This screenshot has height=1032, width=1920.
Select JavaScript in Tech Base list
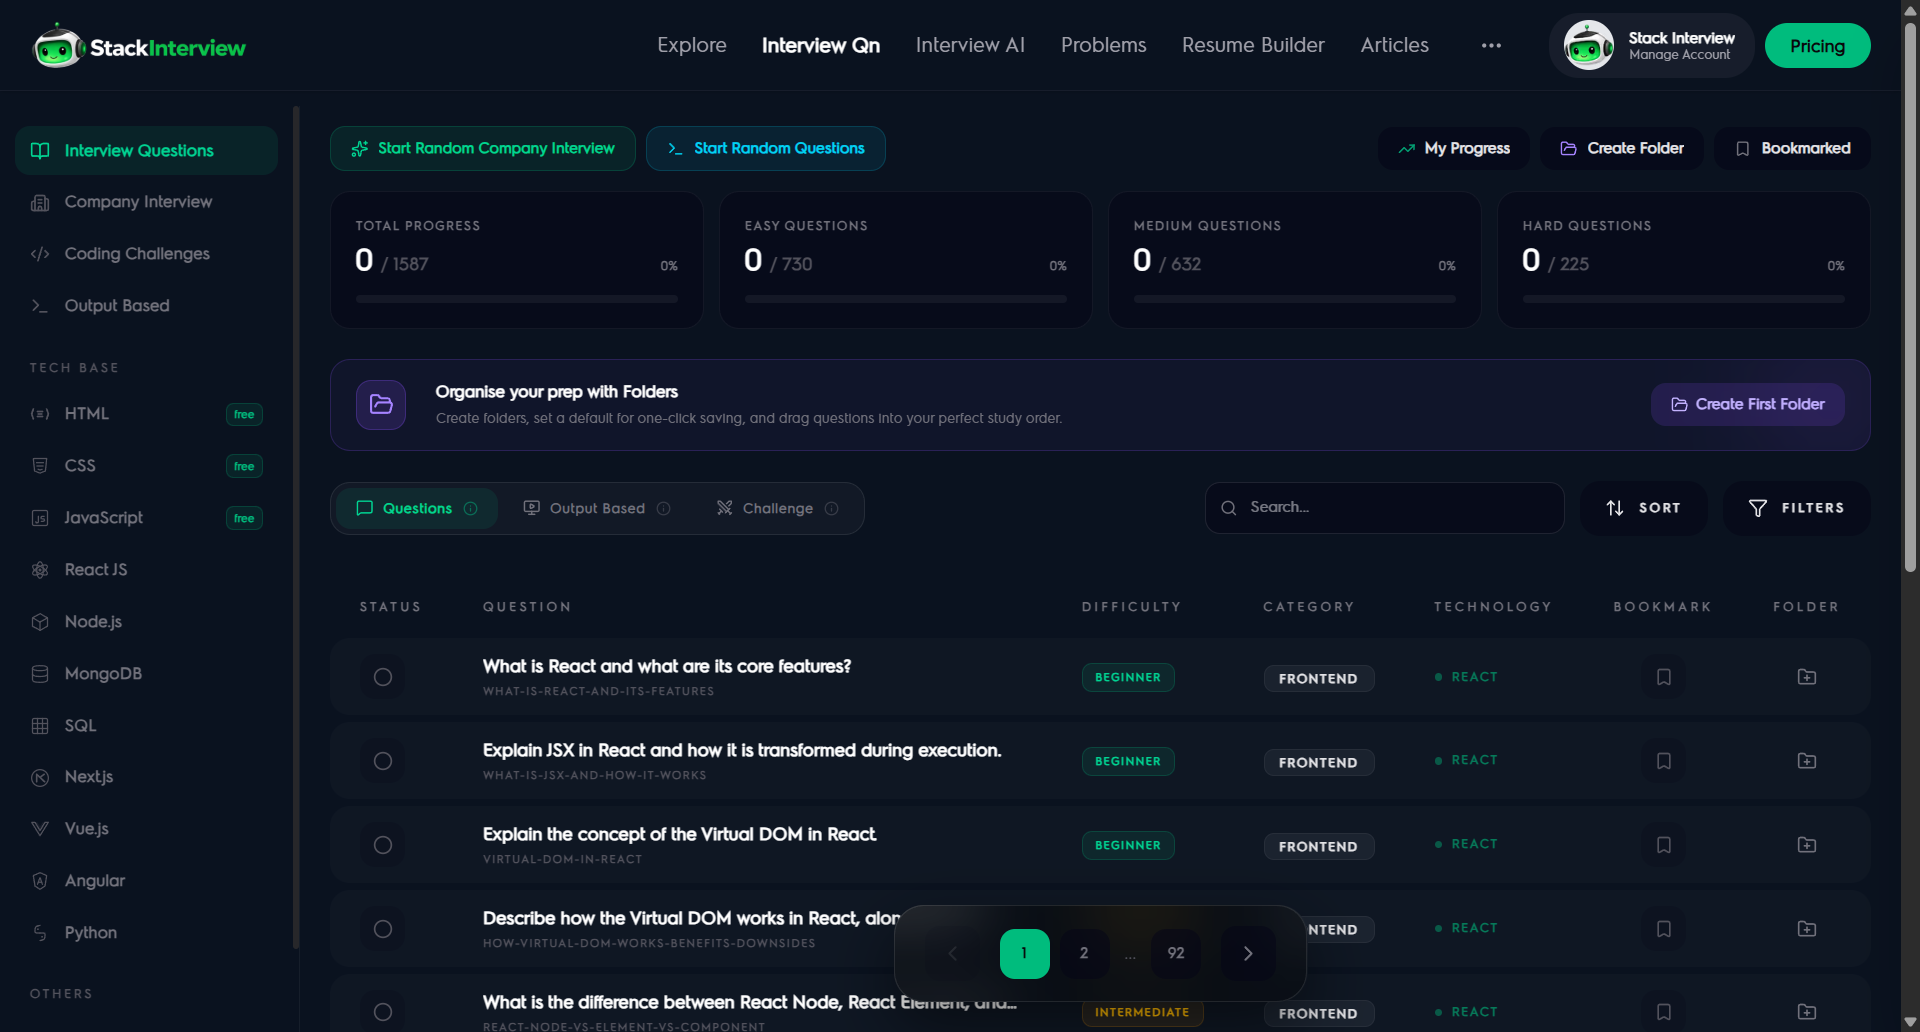[146, 518]
